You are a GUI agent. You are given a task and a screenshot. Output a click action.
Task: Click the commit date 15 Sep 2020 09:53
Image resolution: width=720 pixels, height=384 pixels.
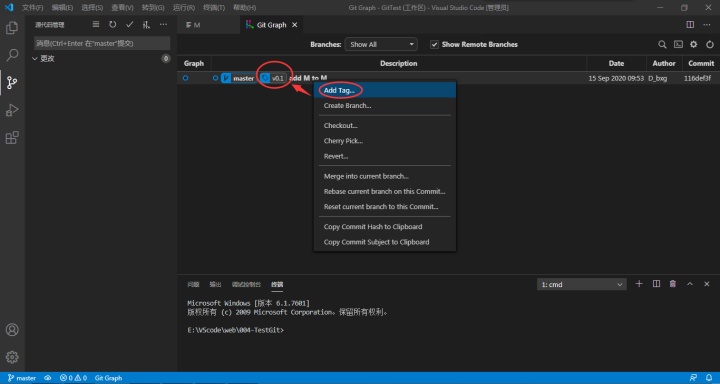(616, 79)
